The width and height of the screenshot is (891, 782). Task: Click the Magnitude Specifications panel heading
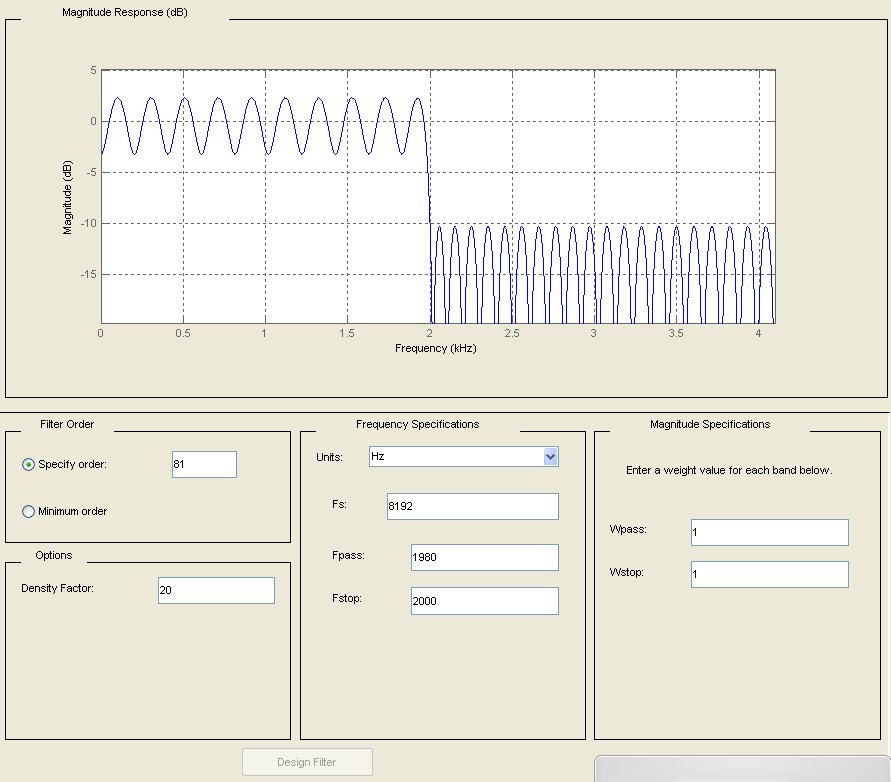pyautogui.click(x=709, y=424)
